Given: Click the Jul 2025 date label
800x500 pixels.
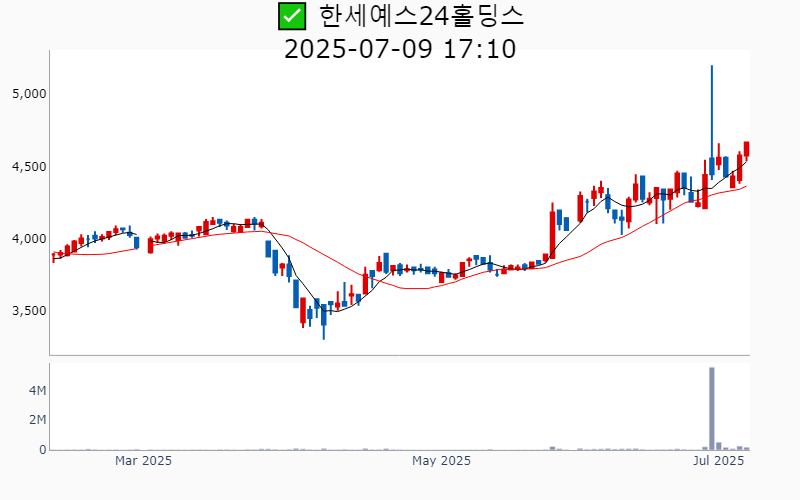Looking at the screenshot, I should point(718,461).
